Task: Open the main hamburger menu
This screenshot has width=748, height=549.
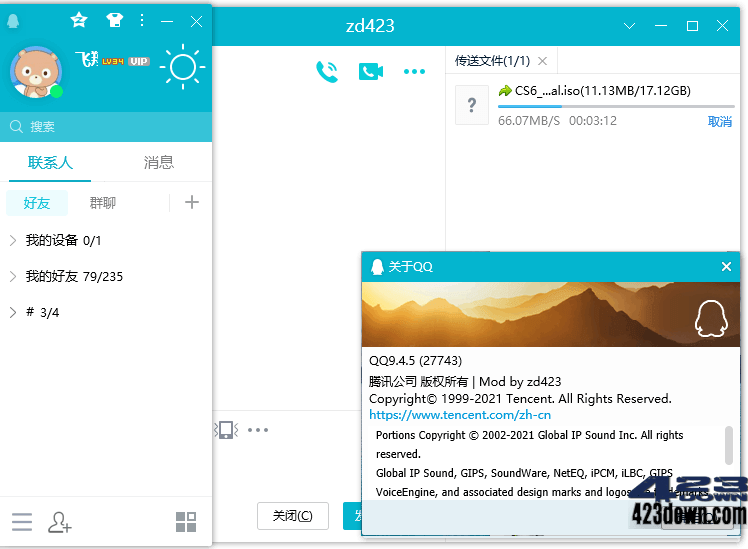Action: click(x=22, y=522)
